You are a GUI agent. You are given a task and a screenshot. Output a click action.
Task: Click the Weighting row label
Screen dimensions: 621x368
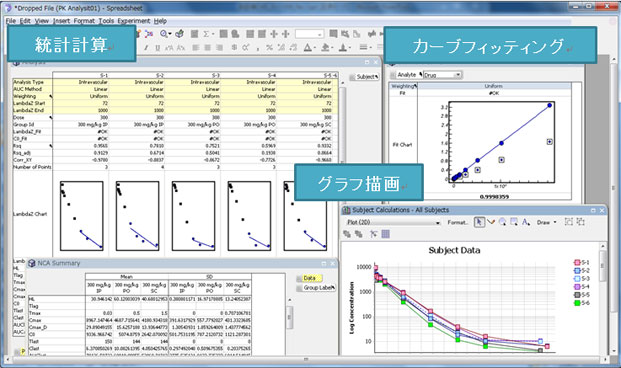(25, 96)
